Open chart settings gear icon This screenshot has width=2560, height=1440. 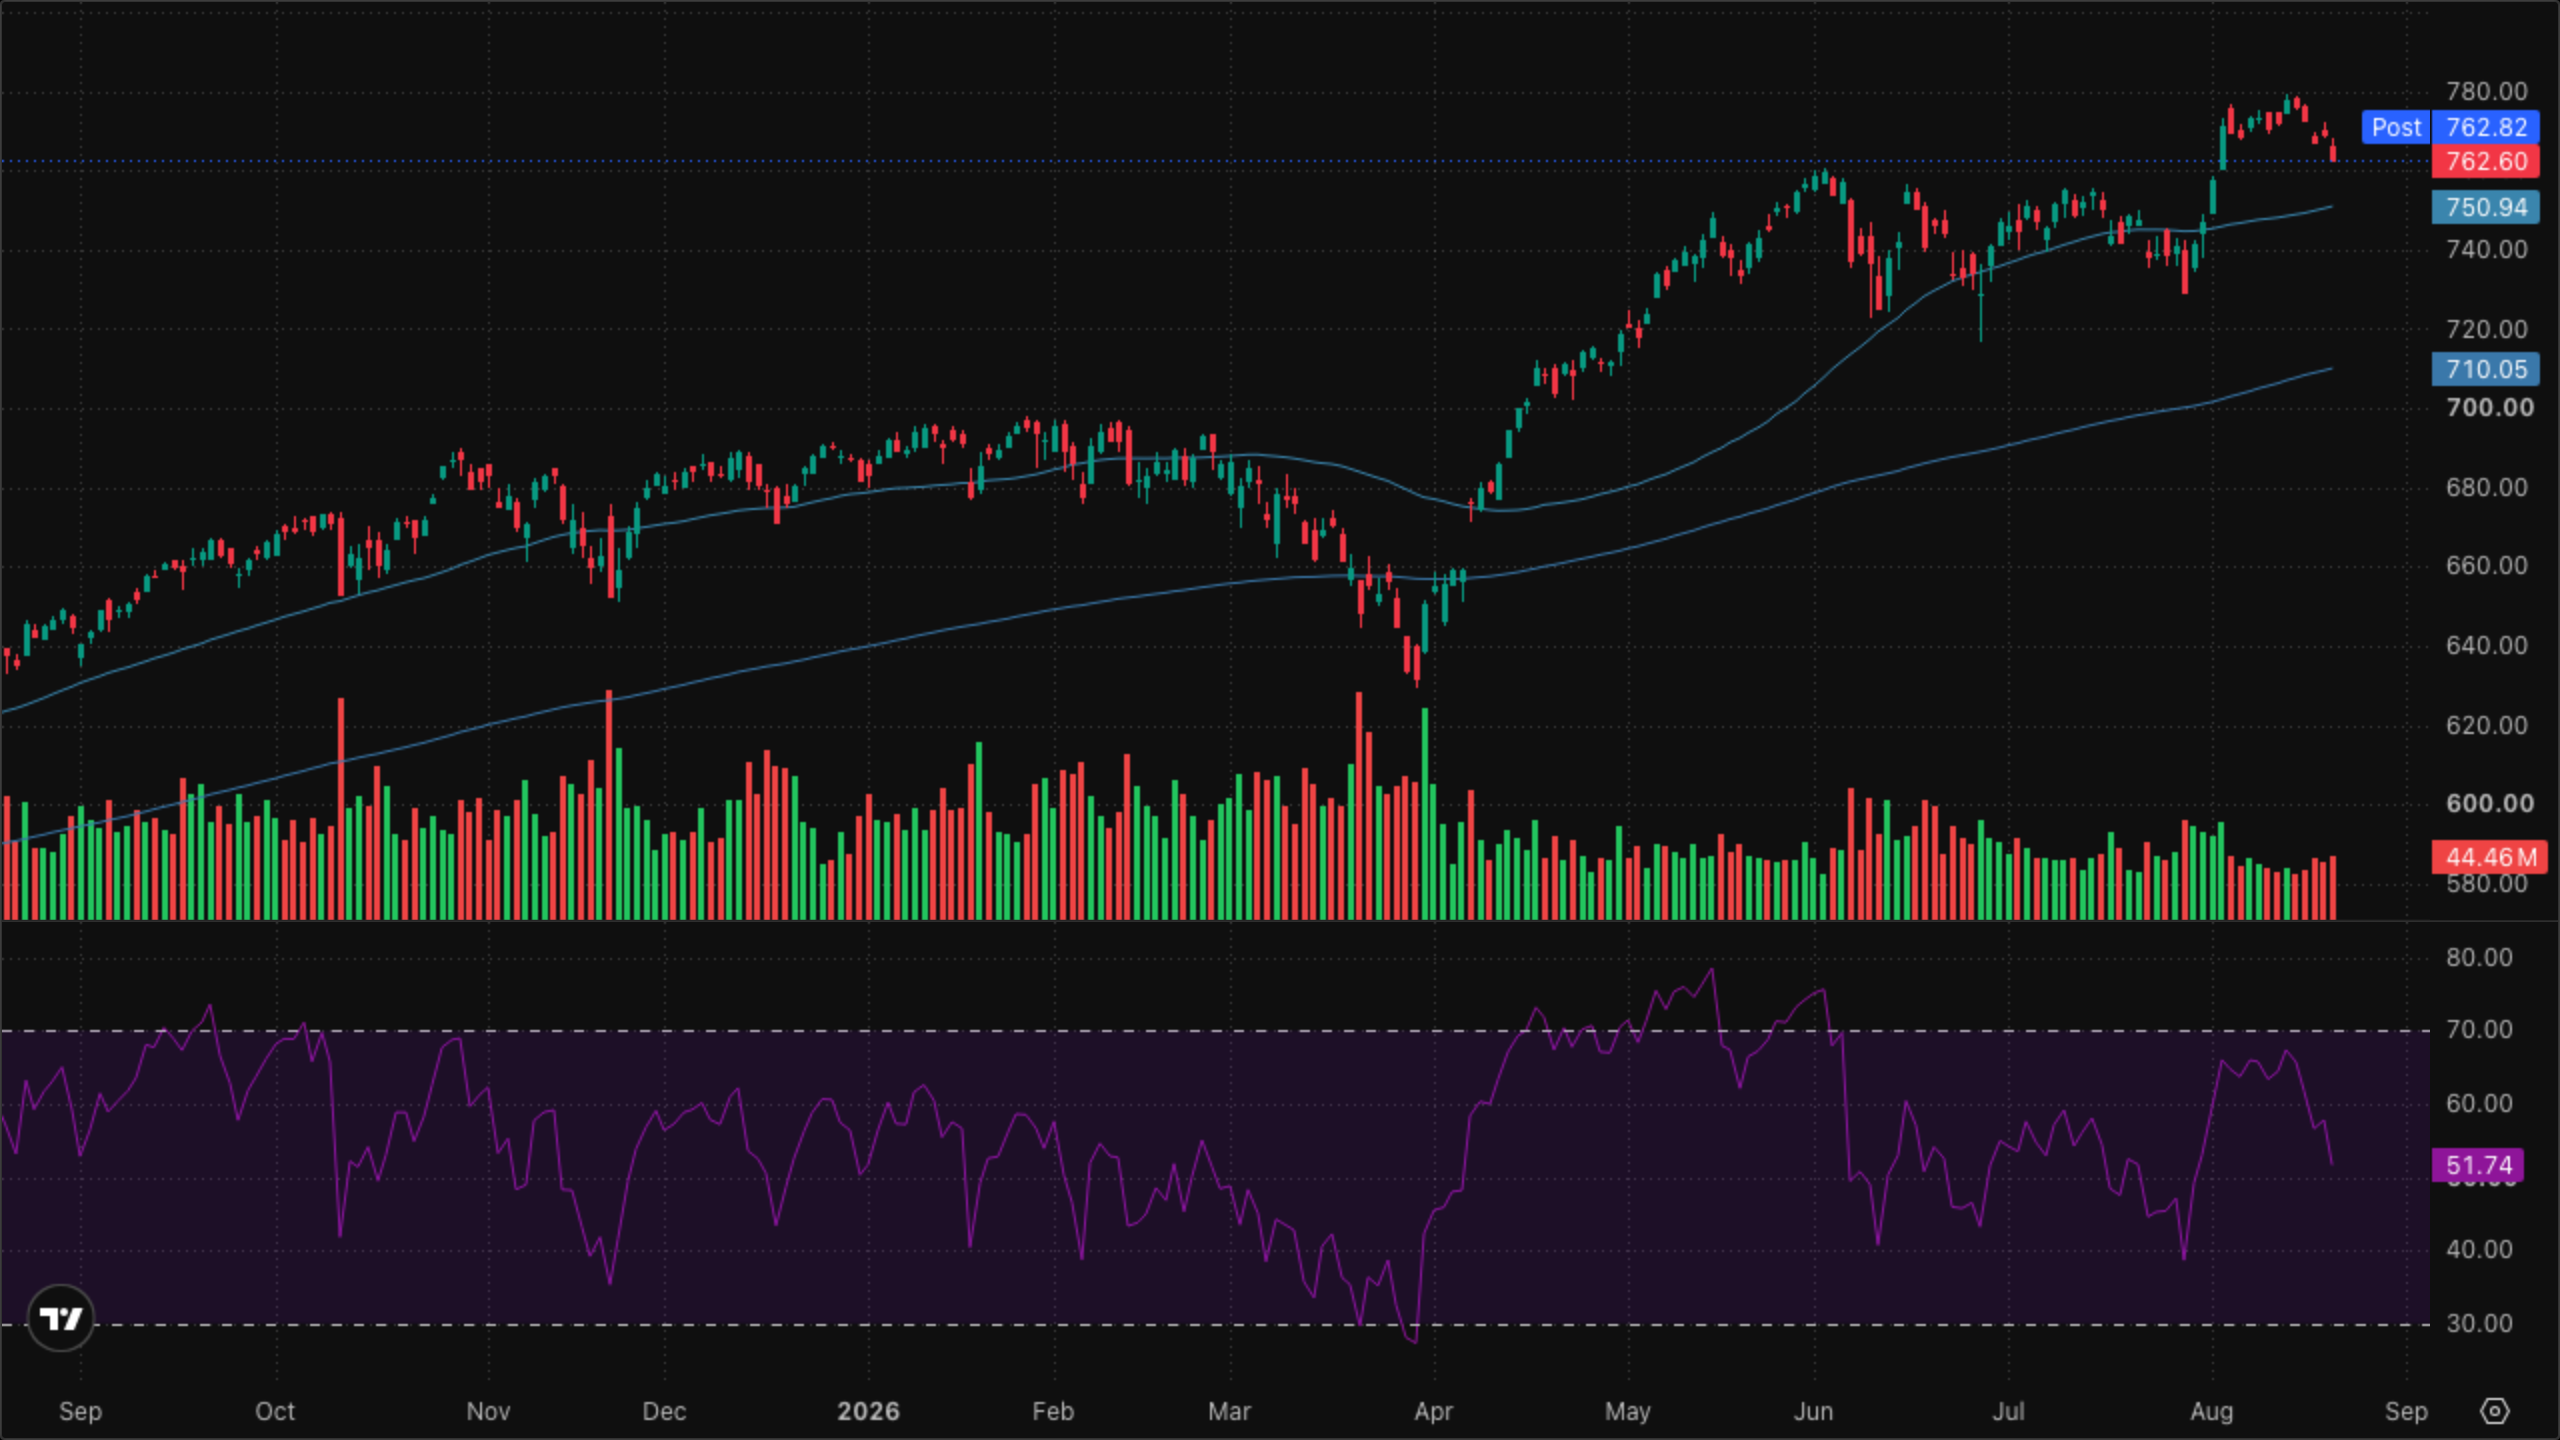click(2495, 1411)
